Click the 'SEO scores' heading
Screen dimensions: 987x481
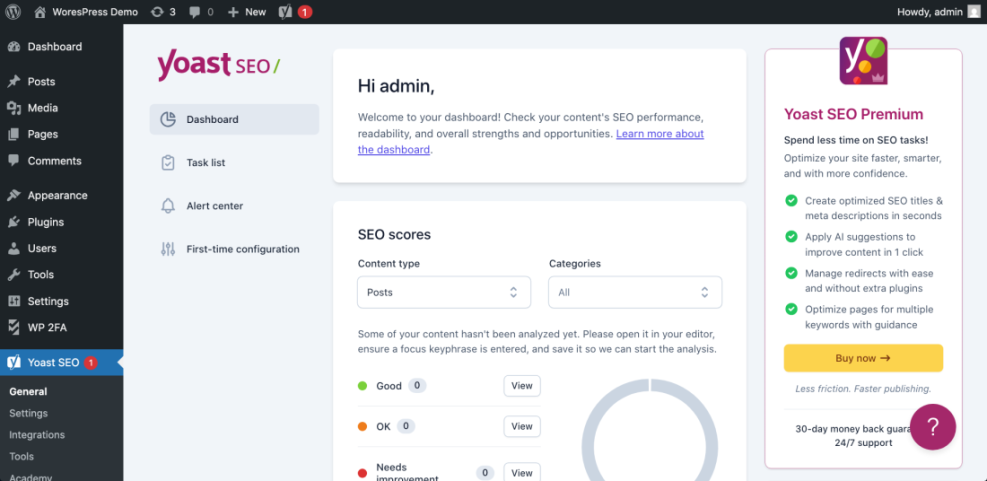[395, 235]
